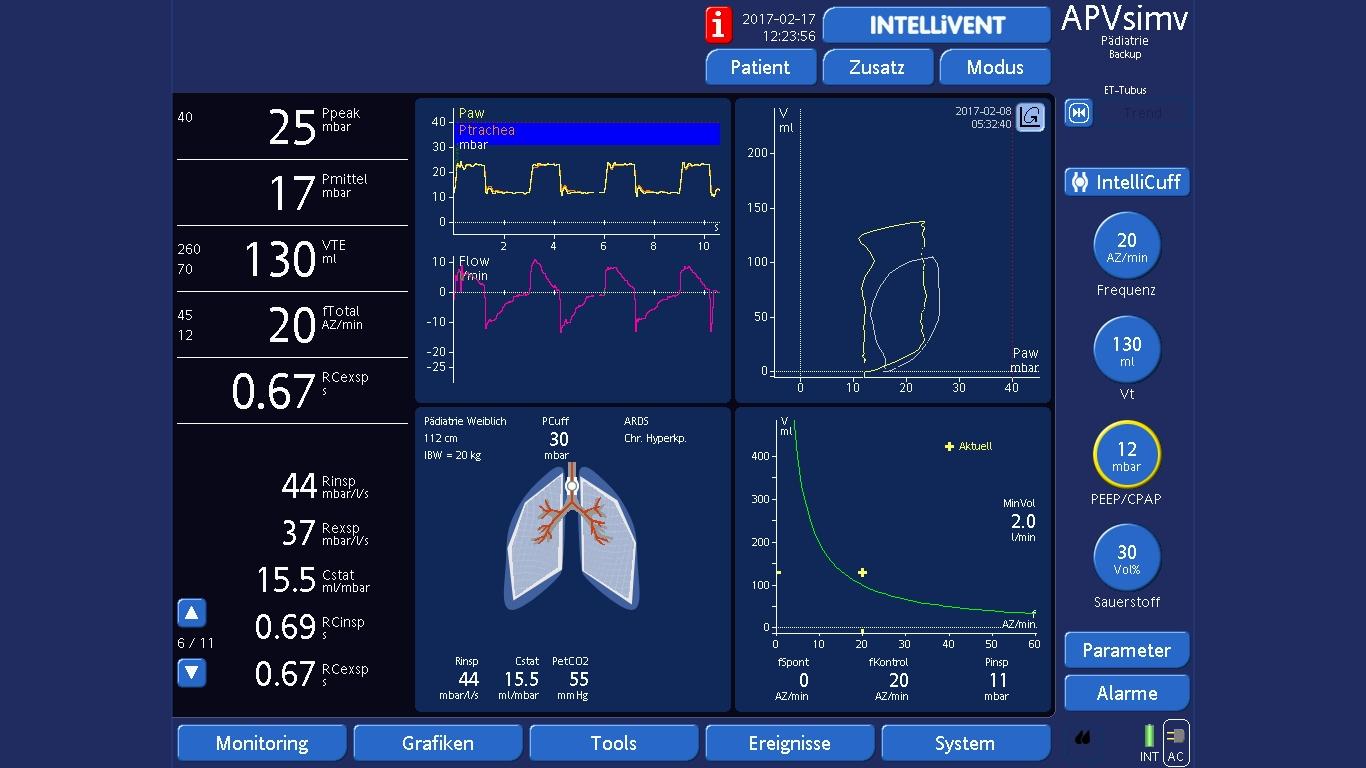The image size is (1366, 768).
Task: Open the IntelliCuff controls
Action: tap(1127, 182)
